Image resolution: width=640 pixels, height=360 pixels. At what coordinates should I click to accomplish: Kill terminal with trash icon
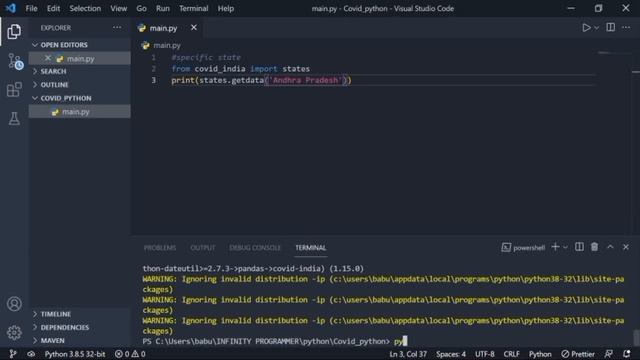(594, 247)
